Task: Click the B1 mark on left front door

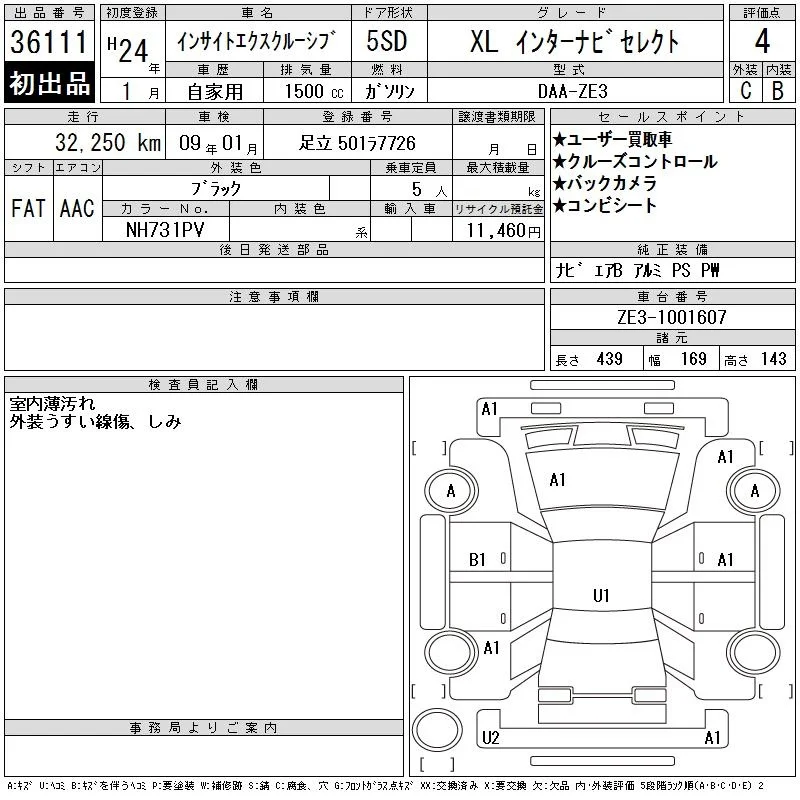Action: 477,560
